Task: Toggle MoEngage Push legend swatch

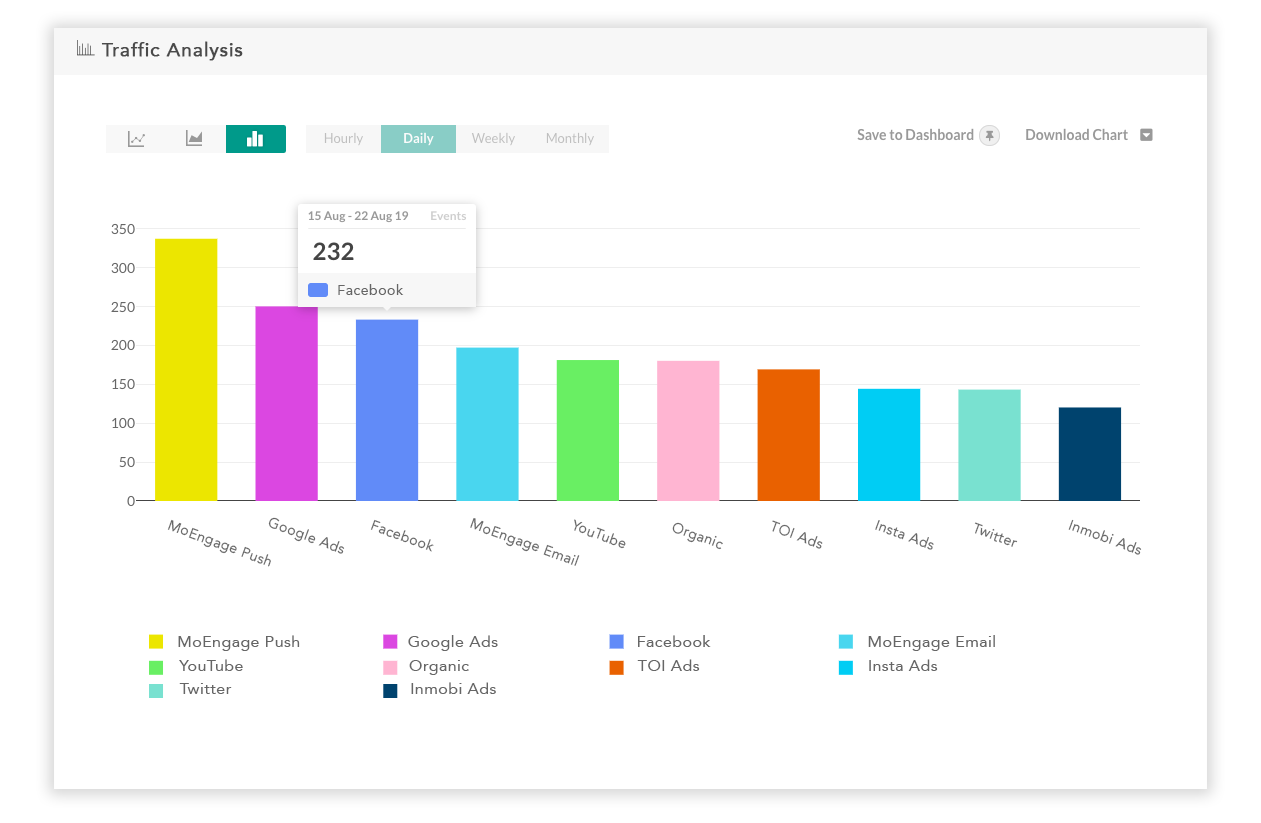Action: tap(156, 642)
